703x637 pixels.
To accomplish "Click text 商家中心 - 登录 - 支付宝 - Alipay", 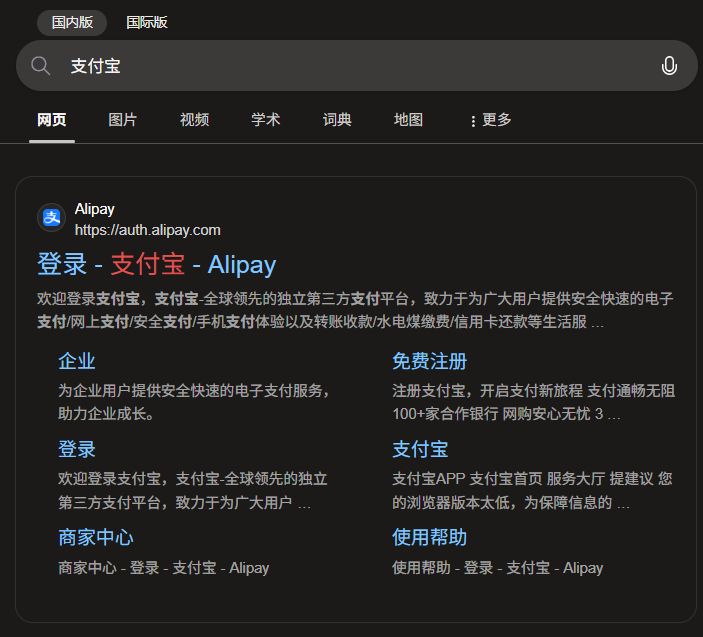I will pos(164,568).
